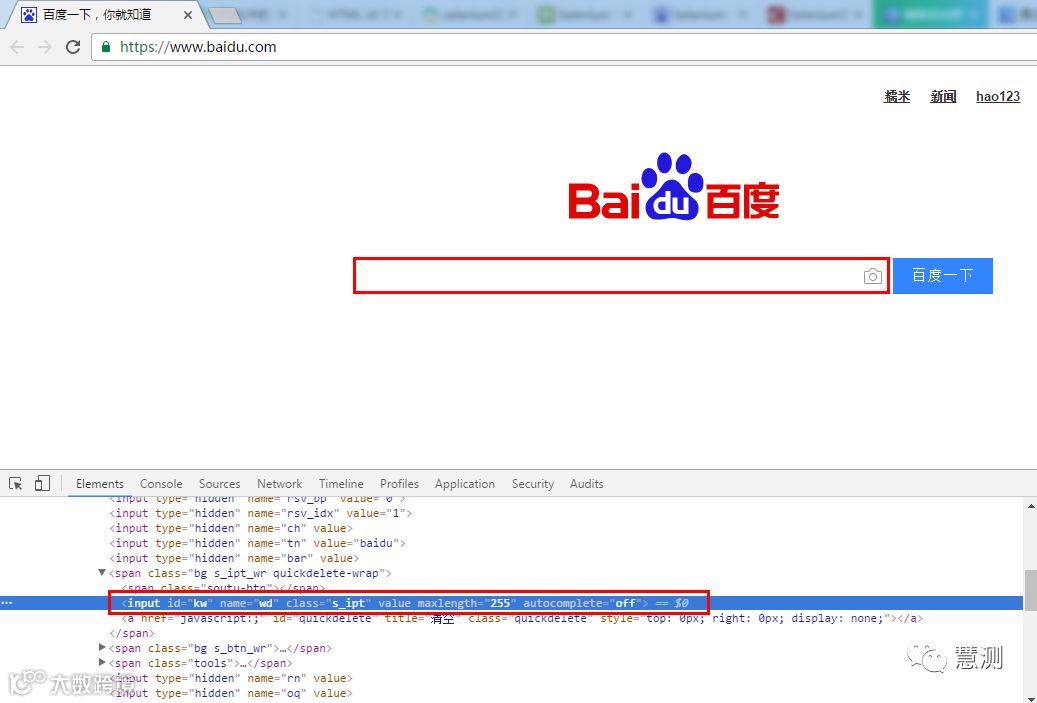This screenshot has height=703, width=1037.
Task: Reload the Baidu page
Action: (73, 47)
